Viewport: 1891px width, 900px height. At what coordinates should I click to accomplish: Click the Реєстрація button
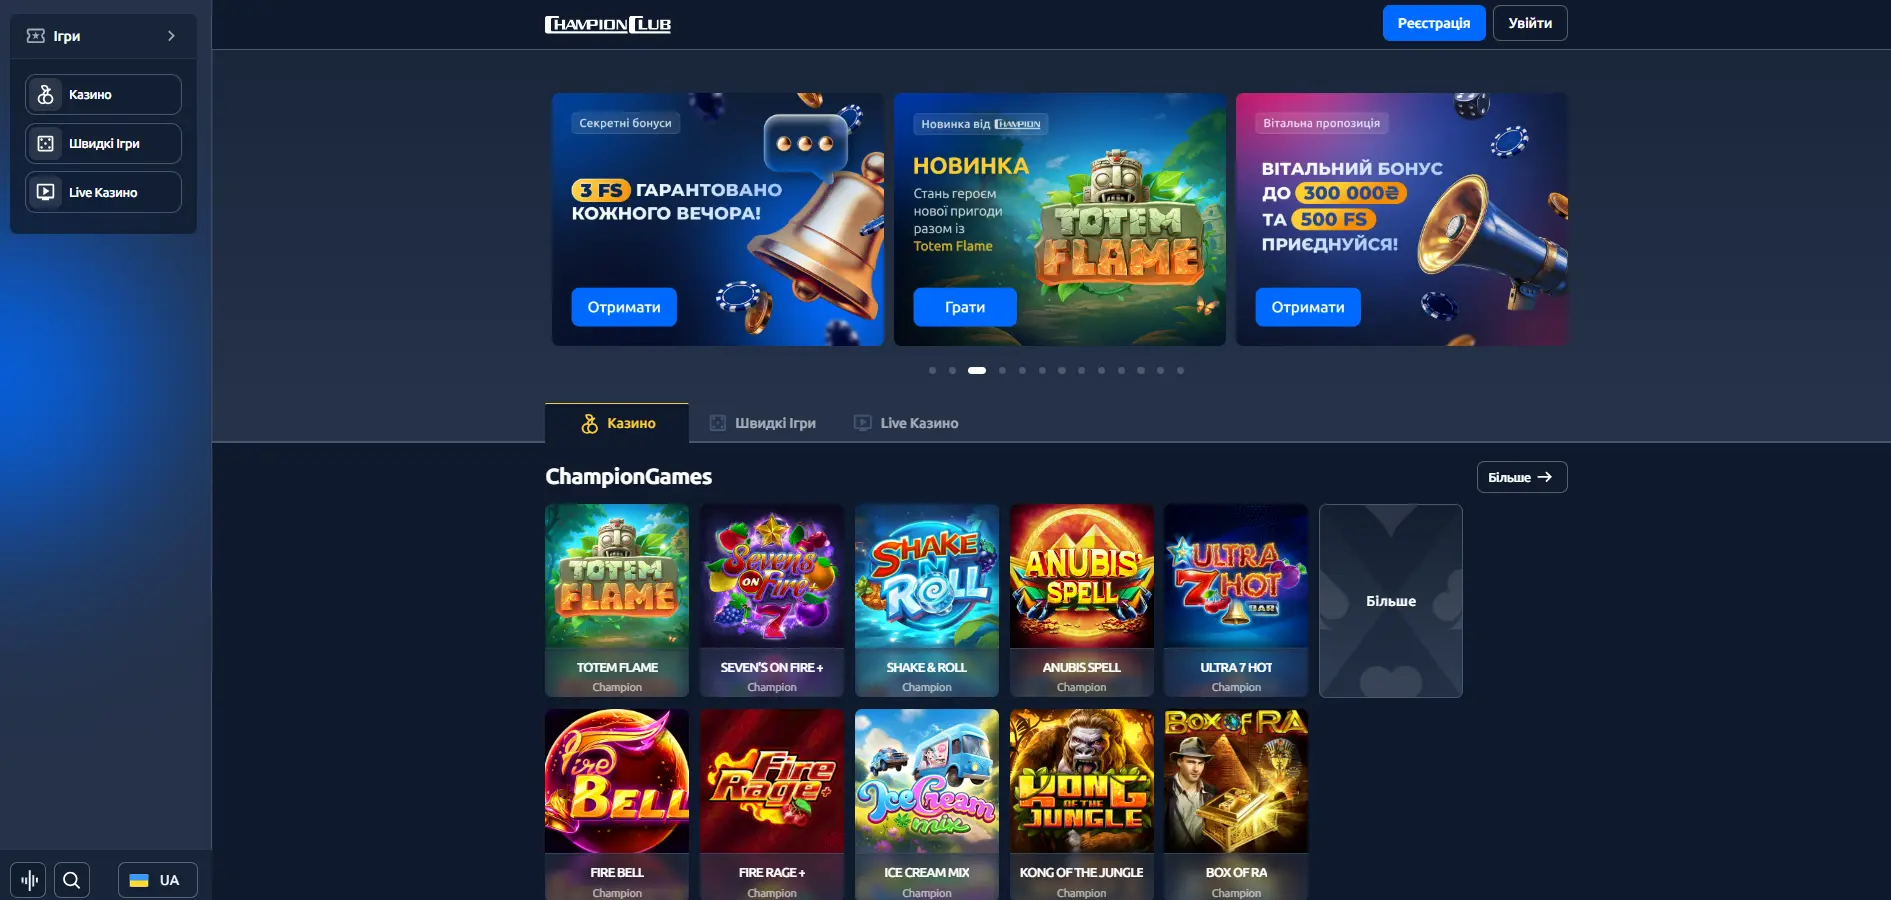coord(1433,23)
